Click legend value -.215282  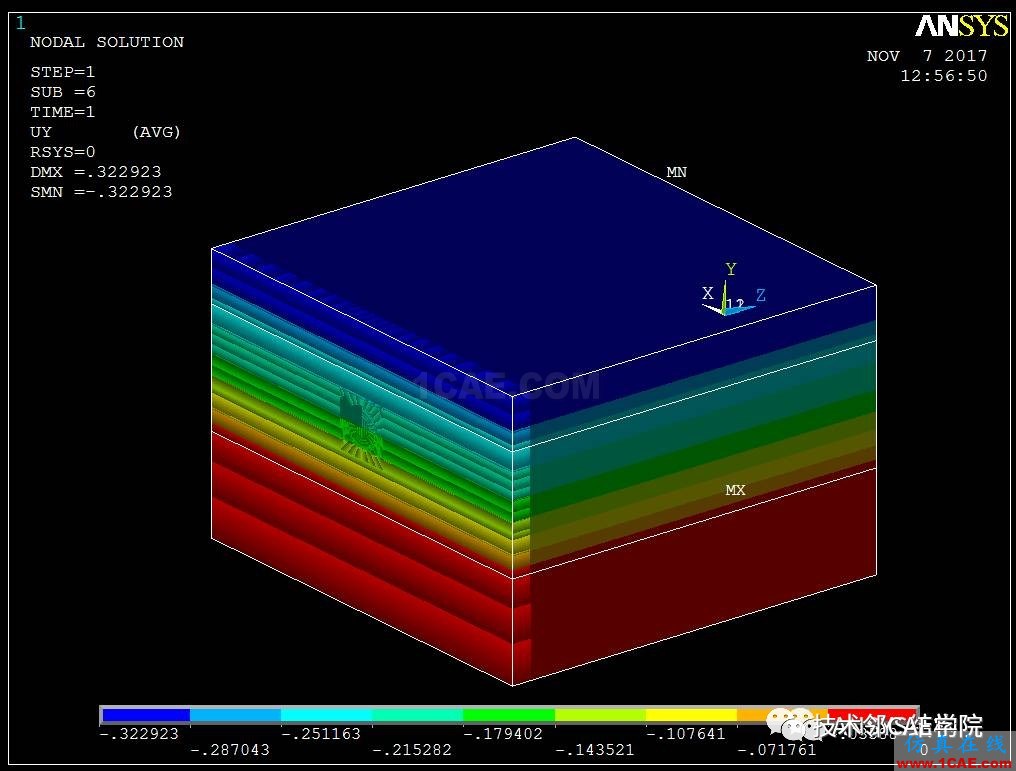[x=412, y=750]
